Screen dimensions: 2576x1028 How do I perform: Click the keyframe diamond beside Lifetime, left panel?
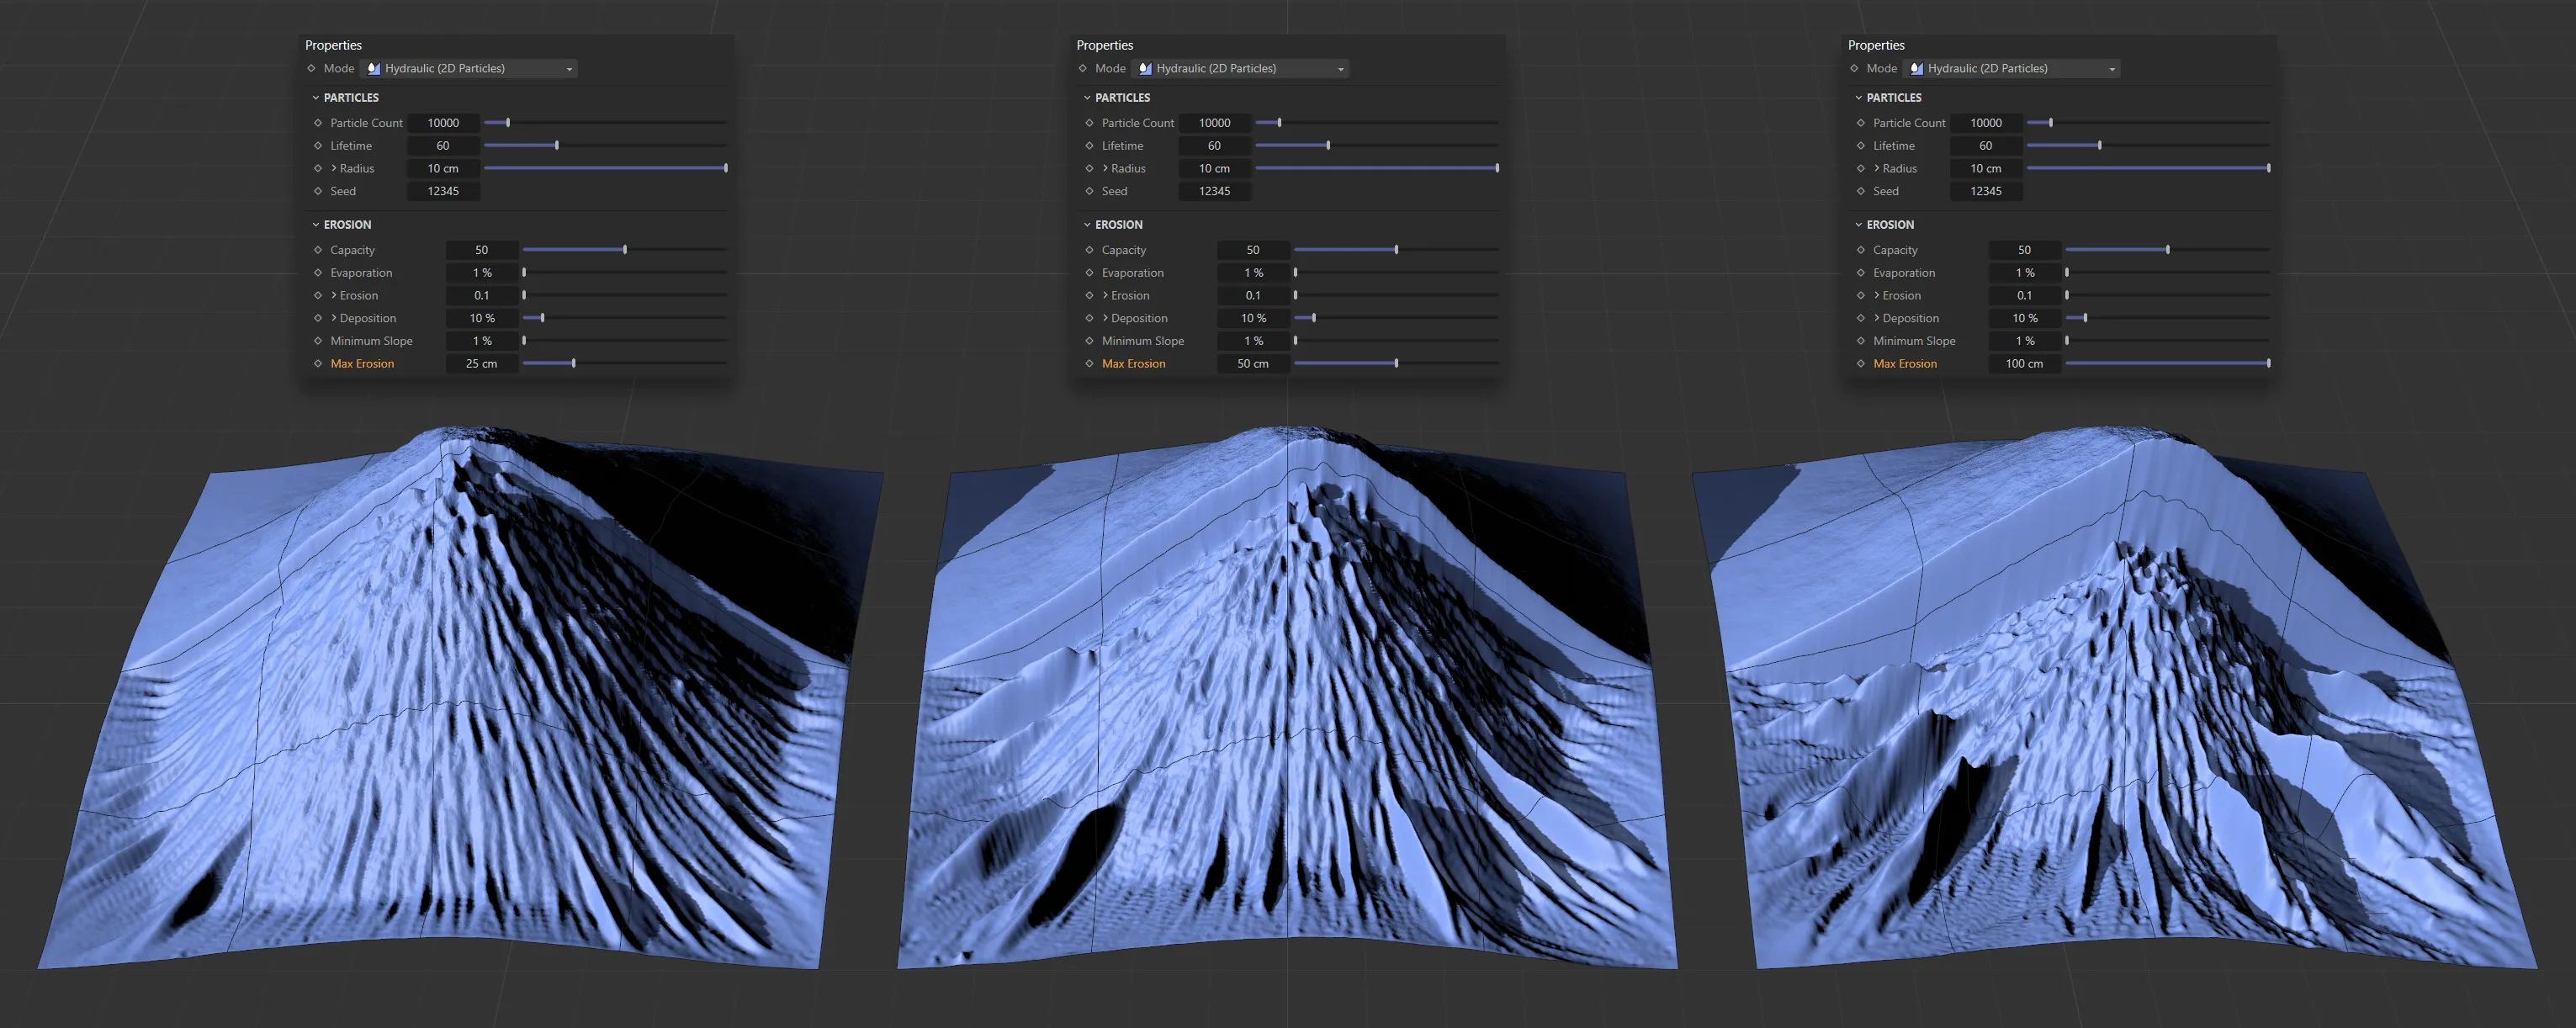point(318,145)
